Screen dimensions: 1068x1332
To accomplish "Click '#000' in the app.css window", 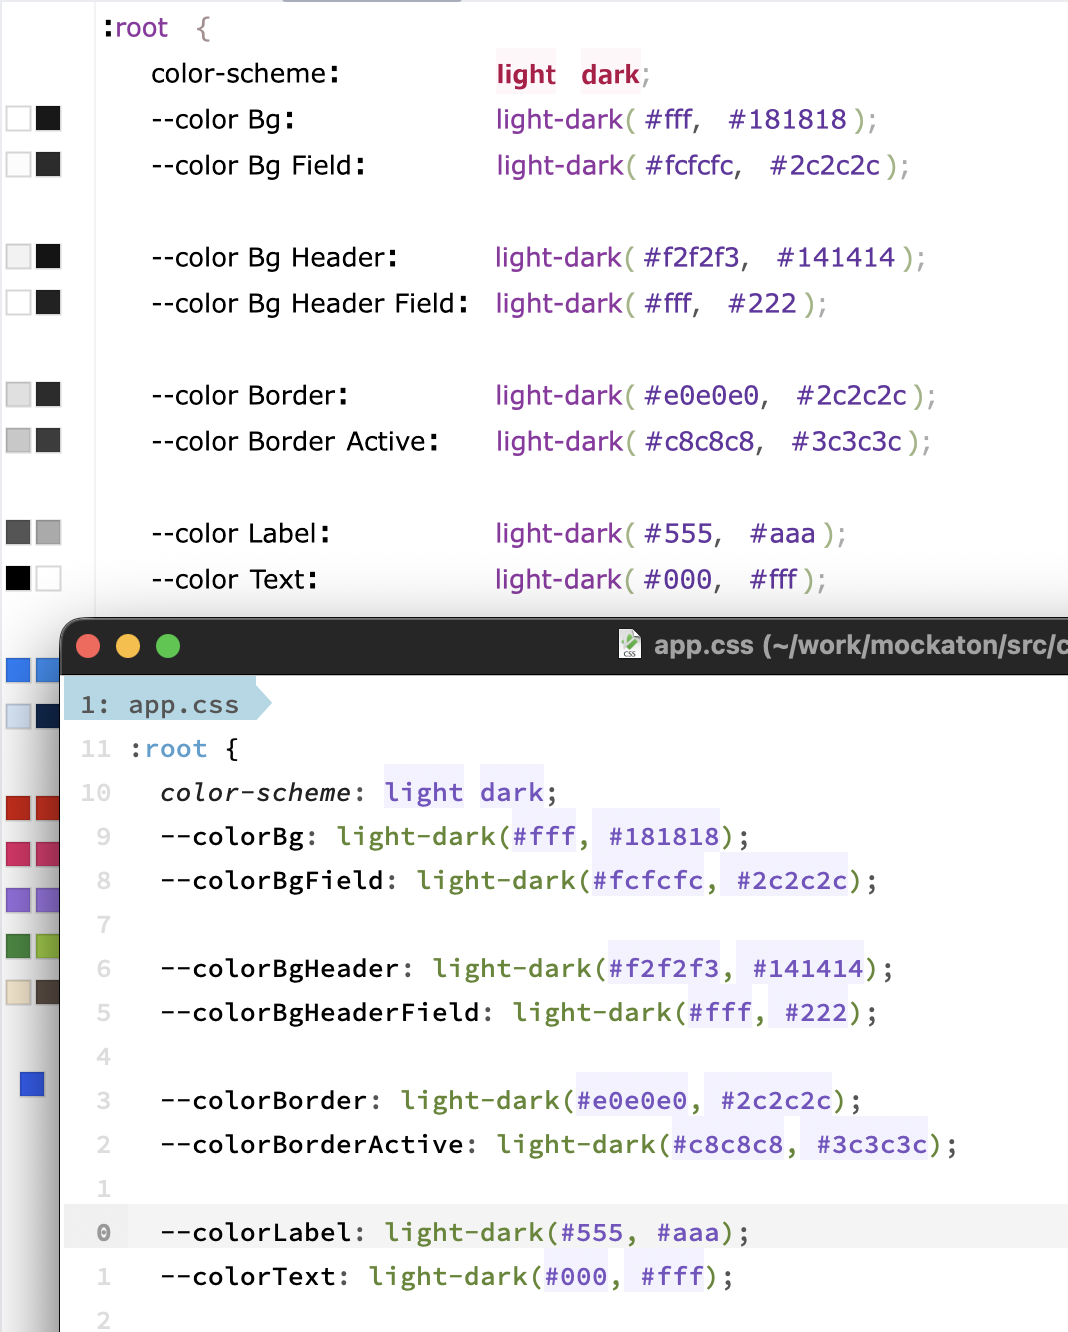I will point(576,1277).
